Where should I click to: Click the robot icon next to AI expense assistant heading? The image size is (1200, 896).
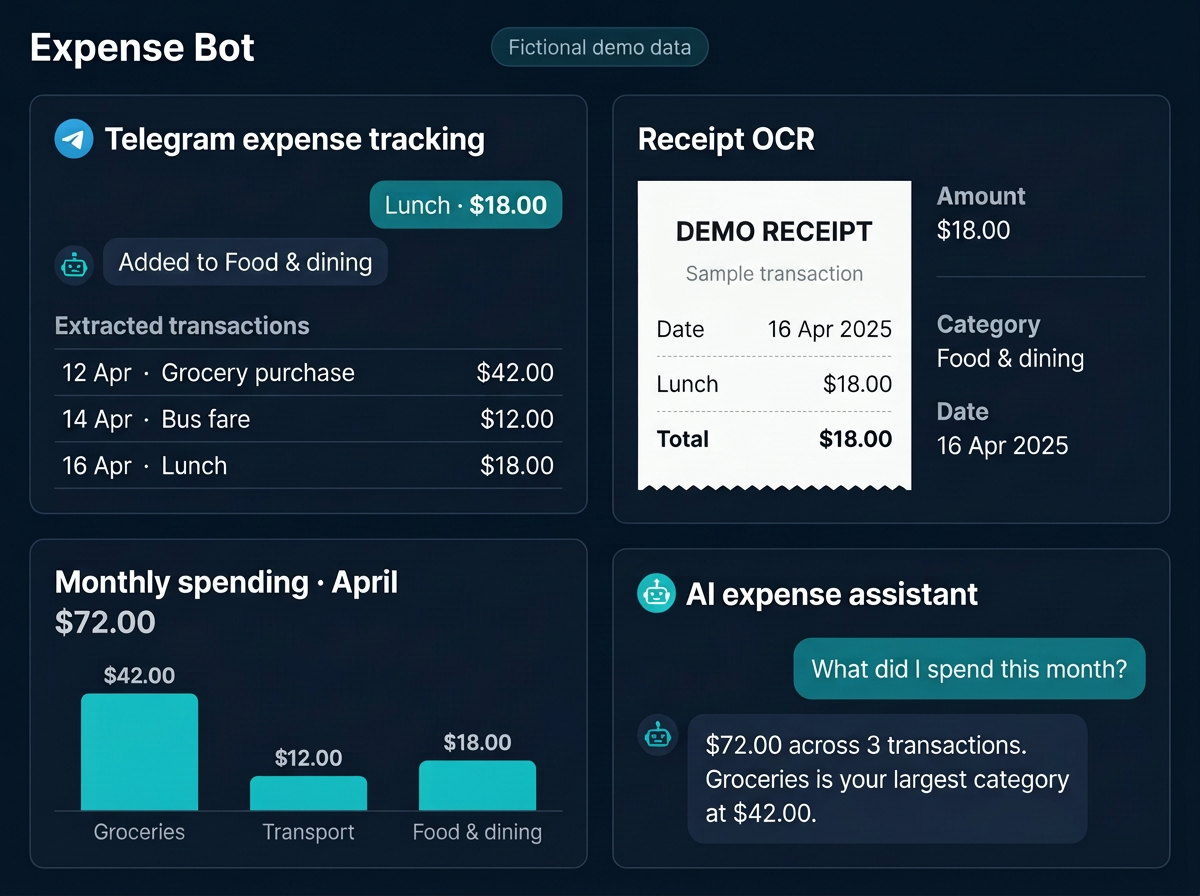(x=656, y=594)
